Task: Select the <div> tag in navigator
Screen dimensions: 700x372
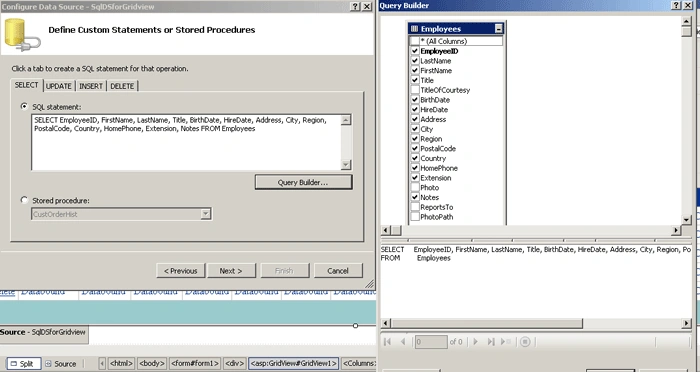Action: click(x=234, y=364)
